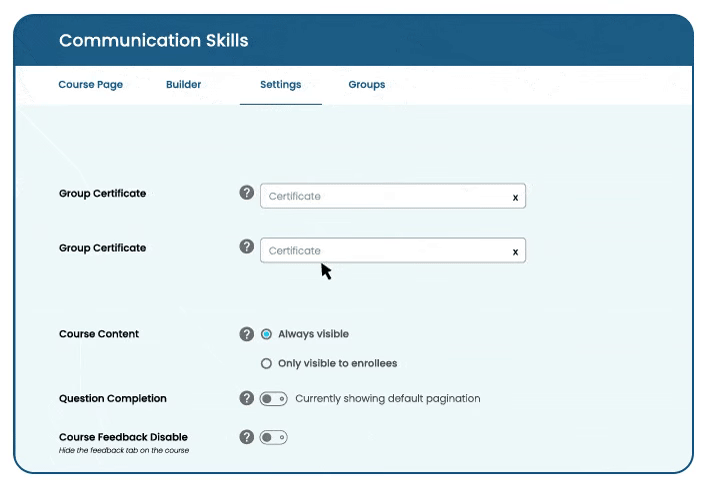Select the Always visible radio option

(266, 334)
